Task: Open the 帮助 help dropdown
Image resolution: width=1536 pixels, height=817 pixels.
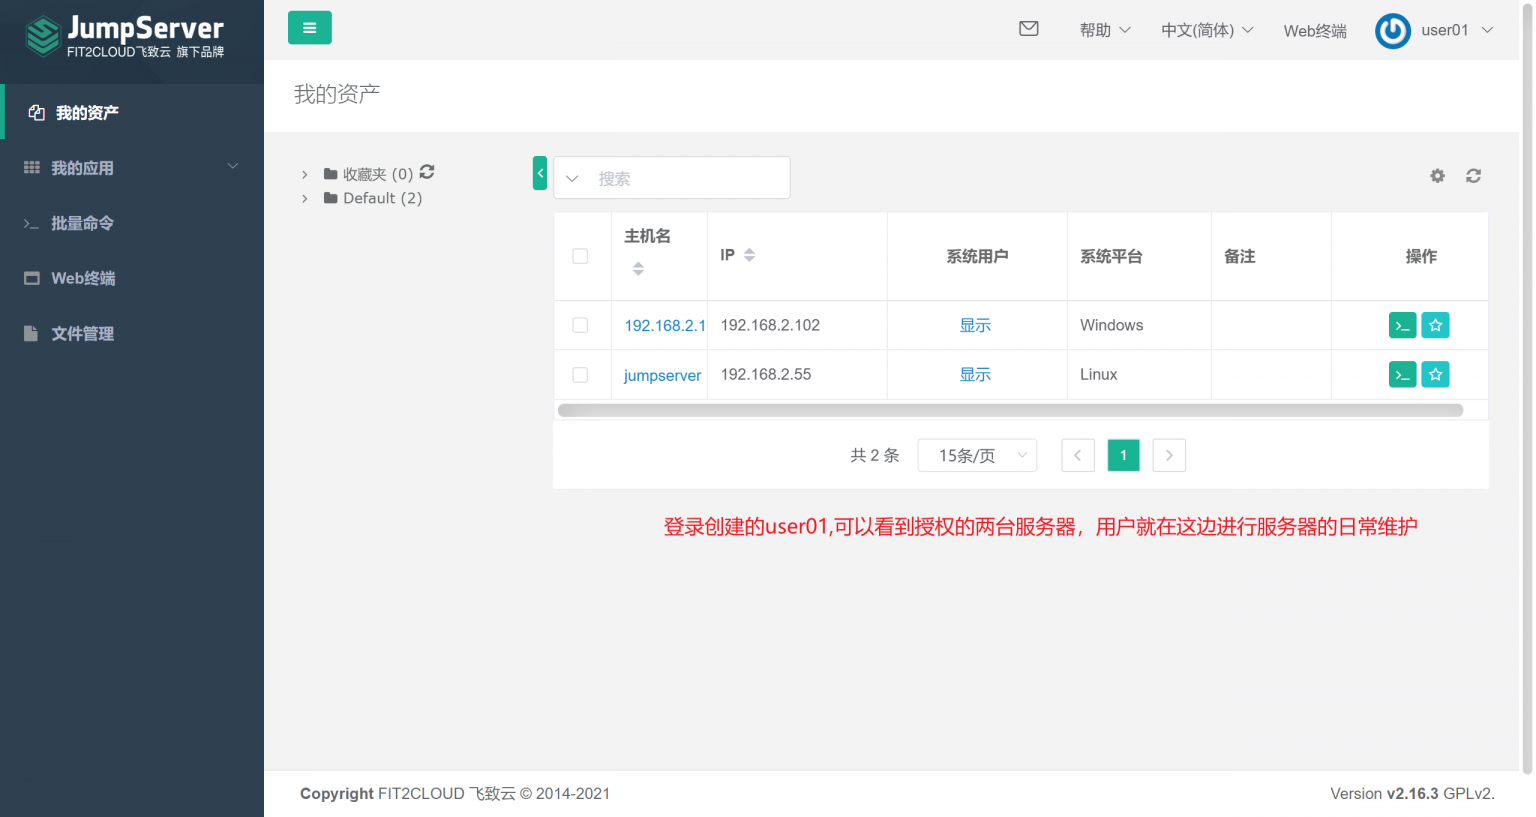Action: pyautogui.click(x=1105, y=30)
